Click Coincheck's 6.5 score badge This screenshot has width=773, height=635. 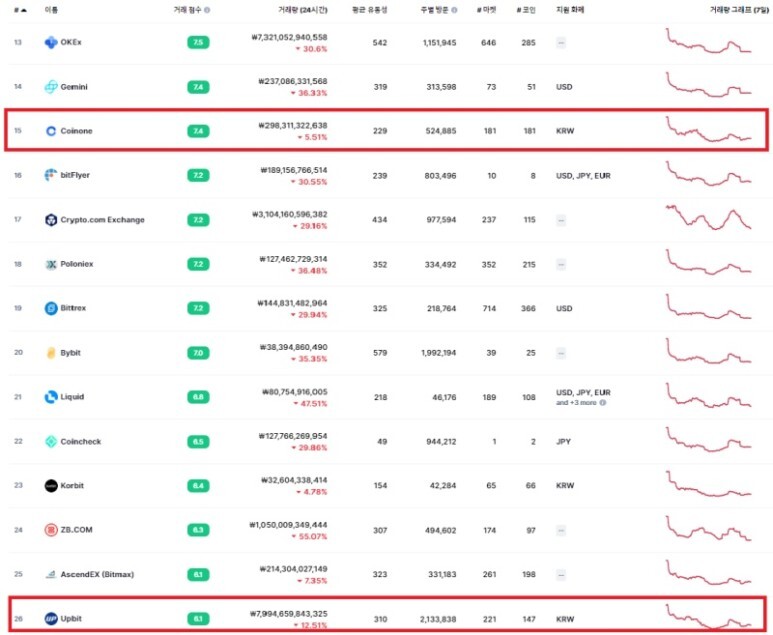[x=198, y=441]
